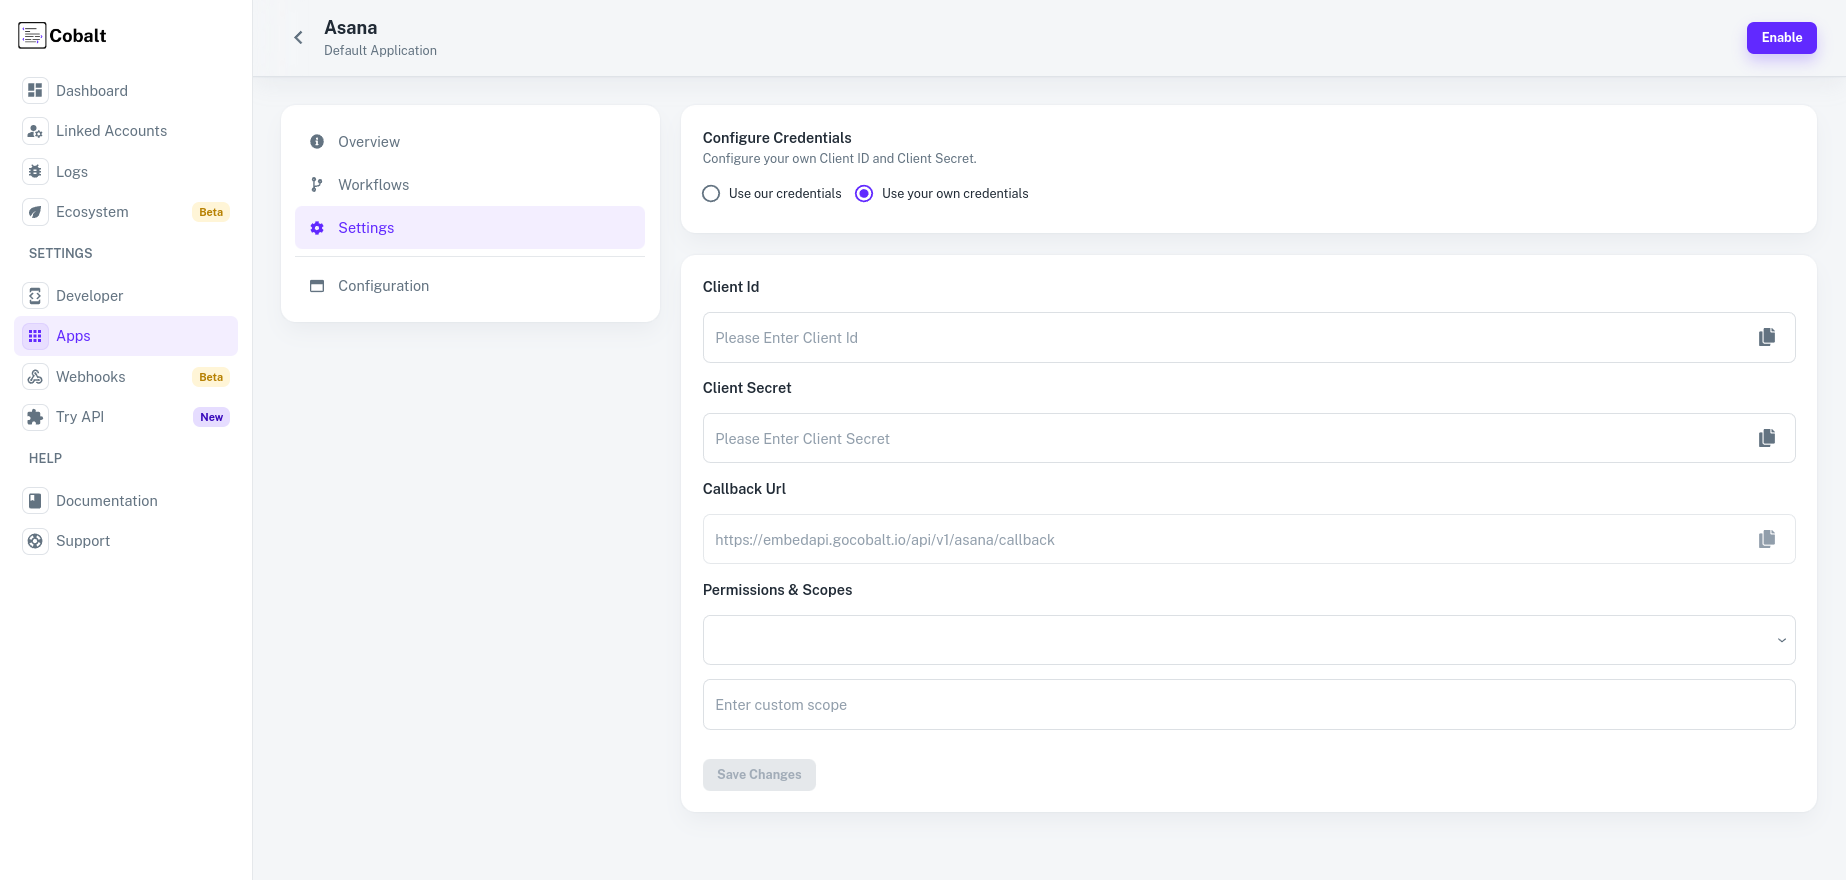
Task: Open the Configuration tab
Action: point(470,286)
